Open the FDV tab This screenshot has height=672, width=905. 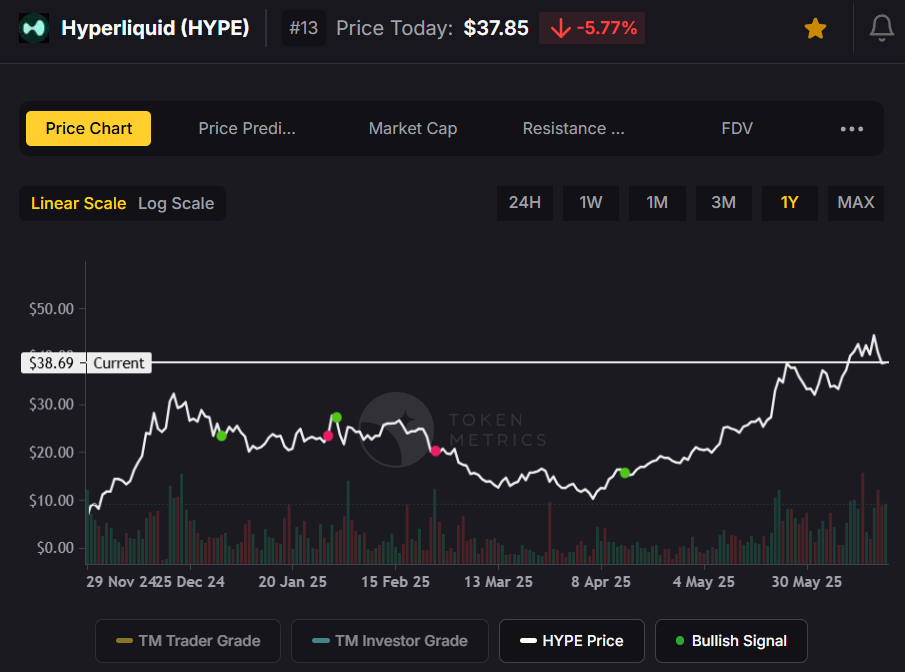[x=737, y=128]
